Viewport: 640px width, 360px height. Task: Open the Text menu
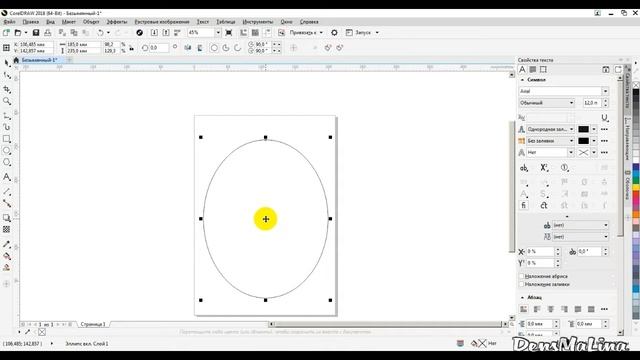(x=203, y=22)
